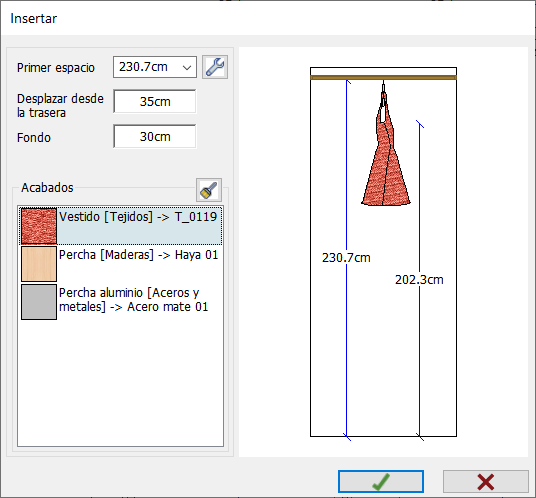Click the 230.7cm combo box value
536x498 pixels.
click(x=143, y=67)
